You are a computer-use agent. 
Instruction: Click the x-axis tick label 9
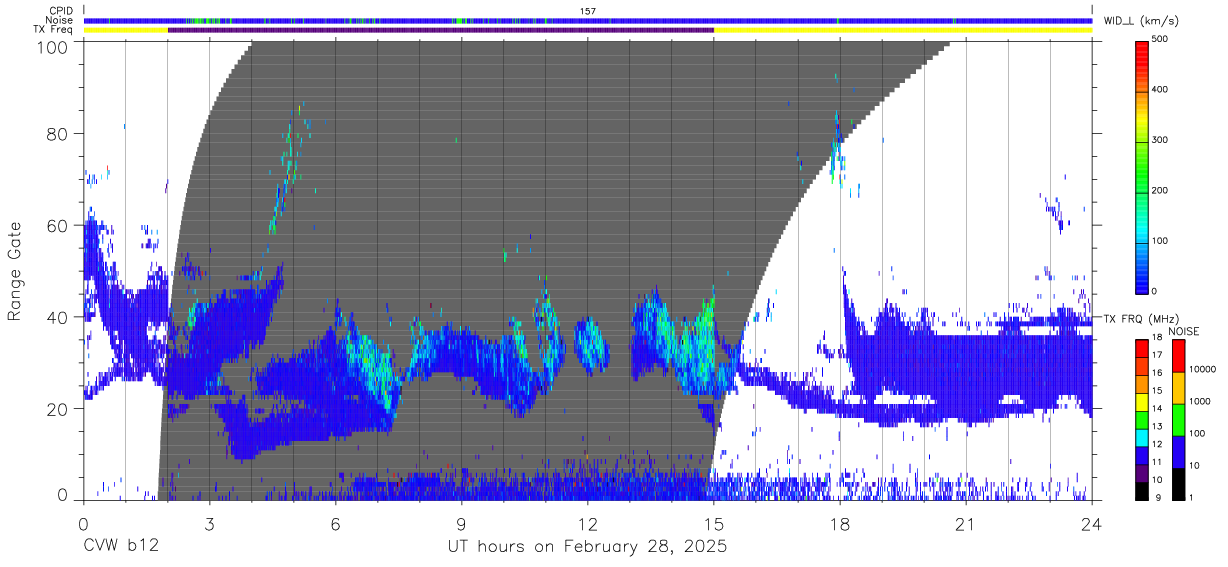coord(462,524)
